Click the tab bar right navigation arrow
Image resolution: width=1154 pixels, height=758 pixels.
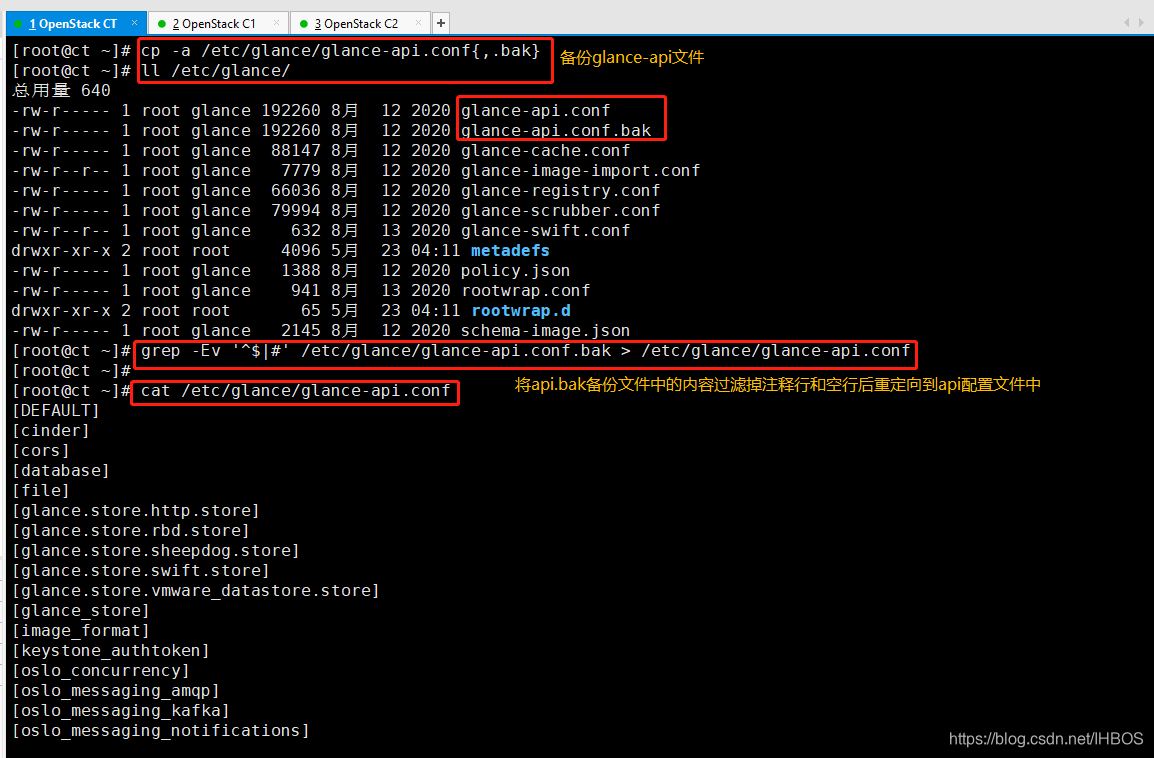[1141, 23]
